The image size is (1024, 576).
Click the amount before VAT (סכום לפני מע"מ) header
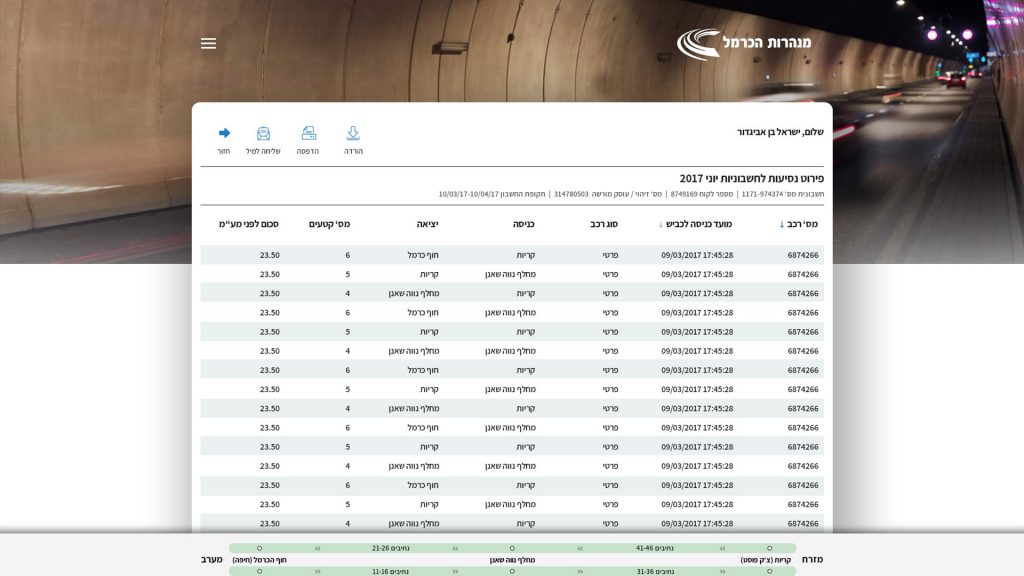(x=249, y=224)
